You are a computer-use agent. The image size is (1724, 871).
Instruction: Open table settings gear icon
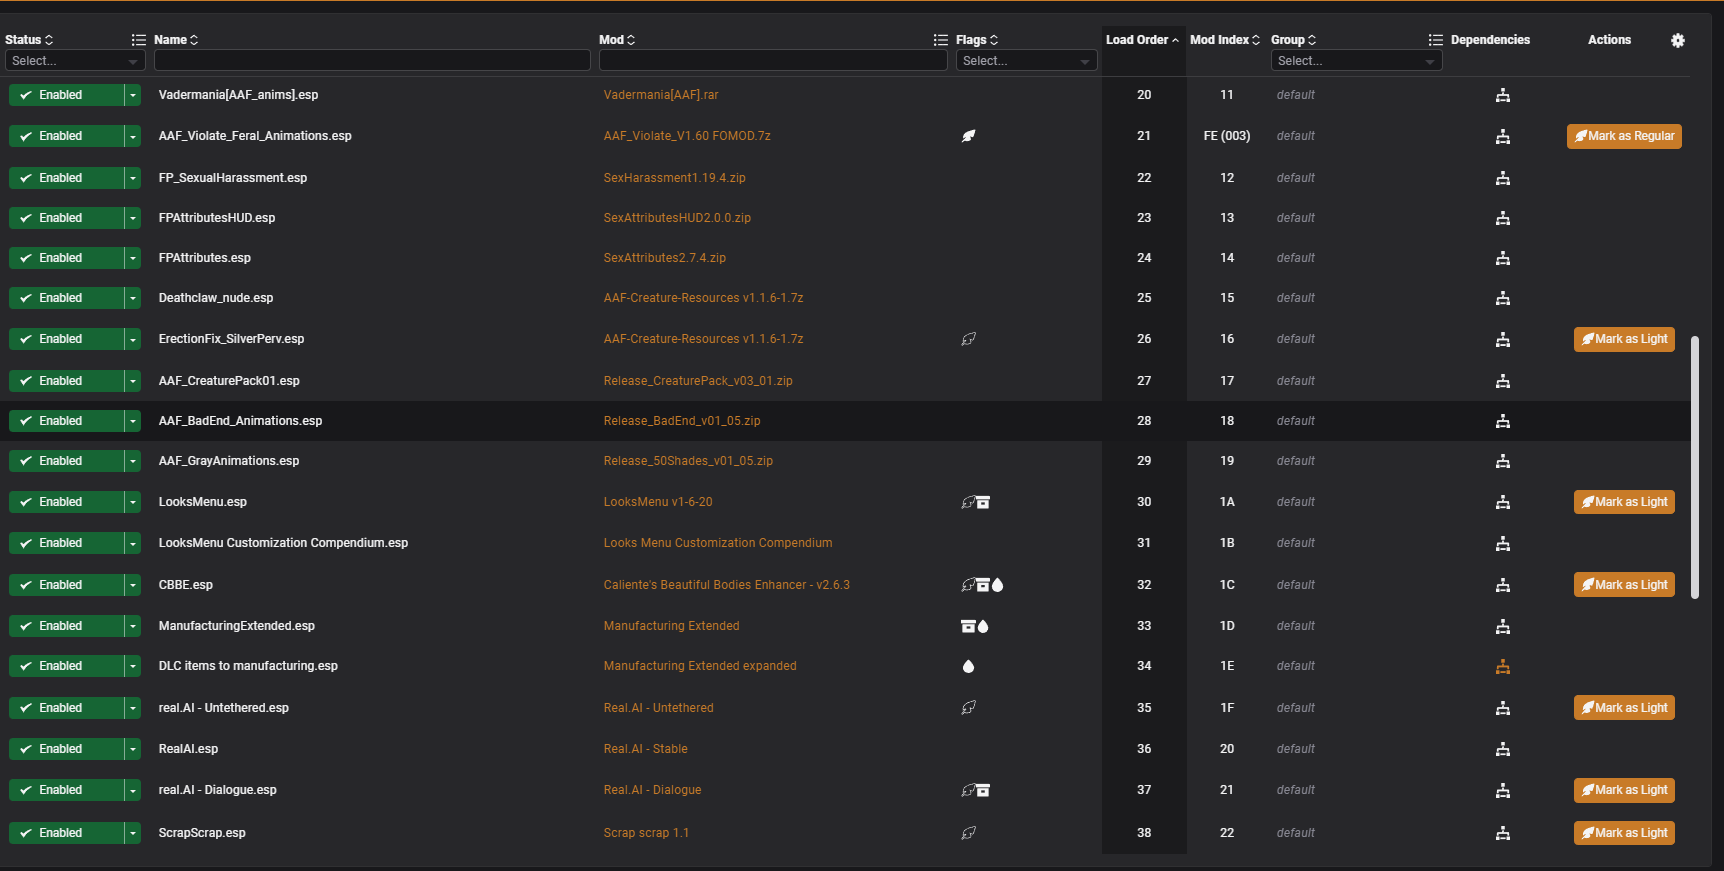1677,40
